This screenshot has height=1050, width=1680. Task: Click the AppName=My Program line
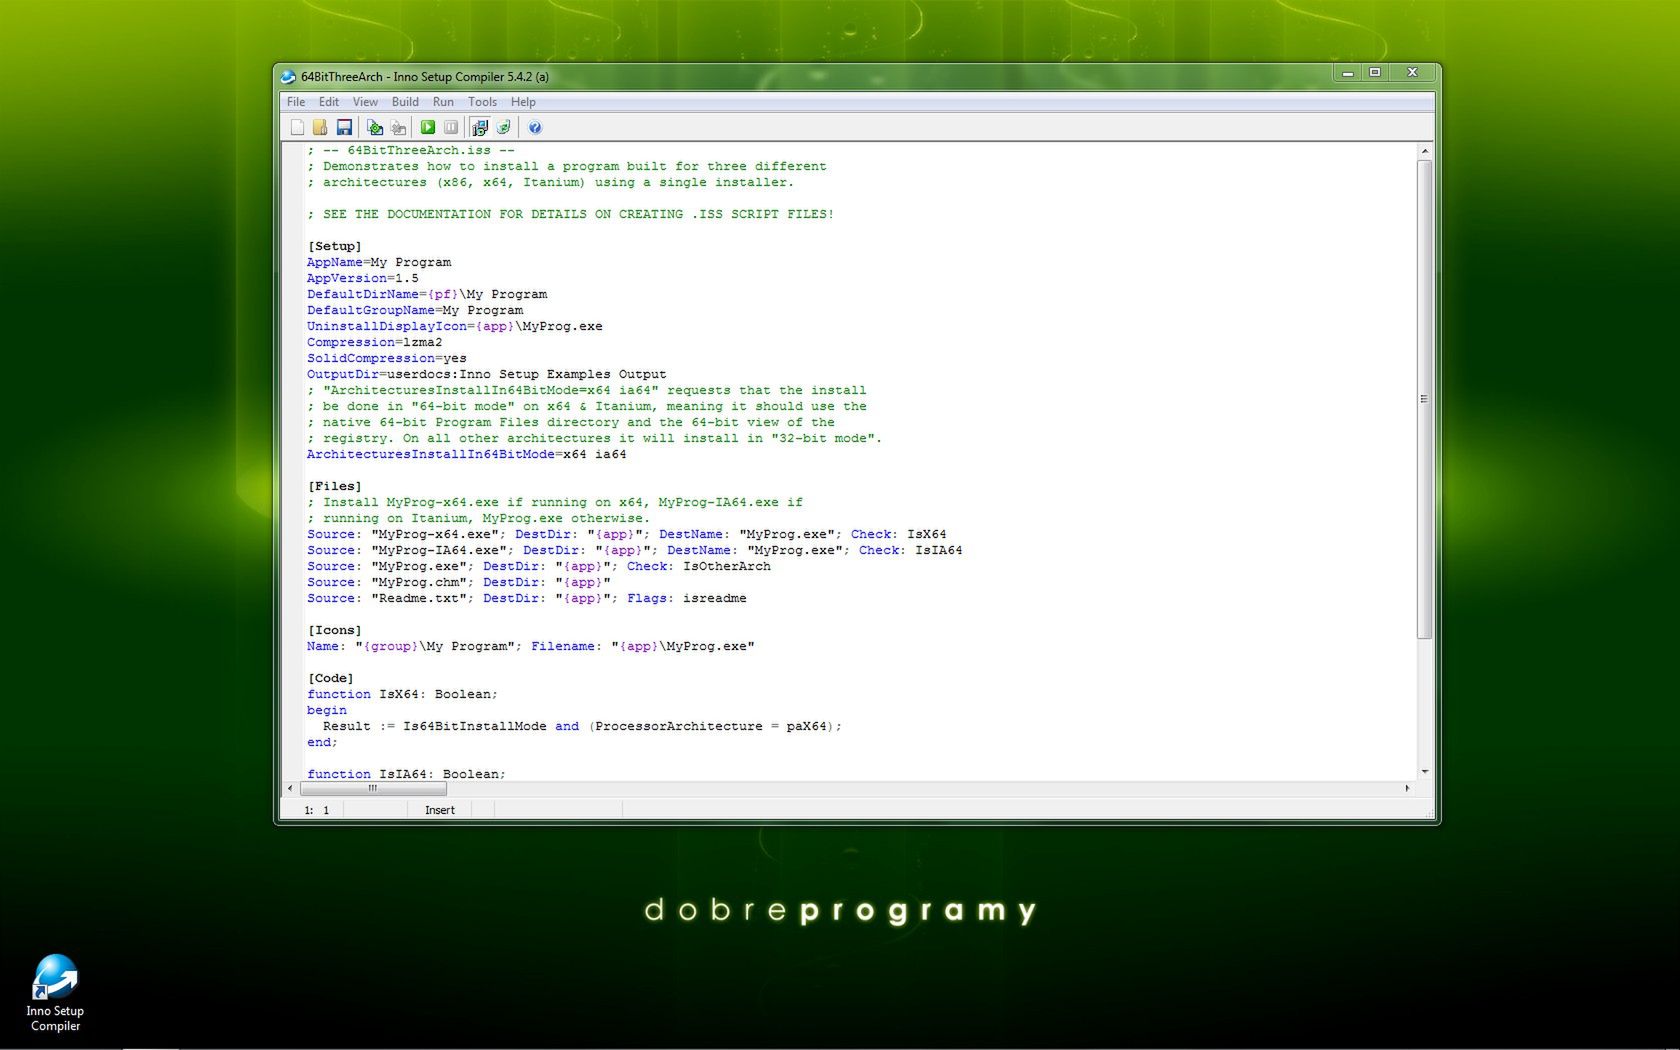pos(379,262)
